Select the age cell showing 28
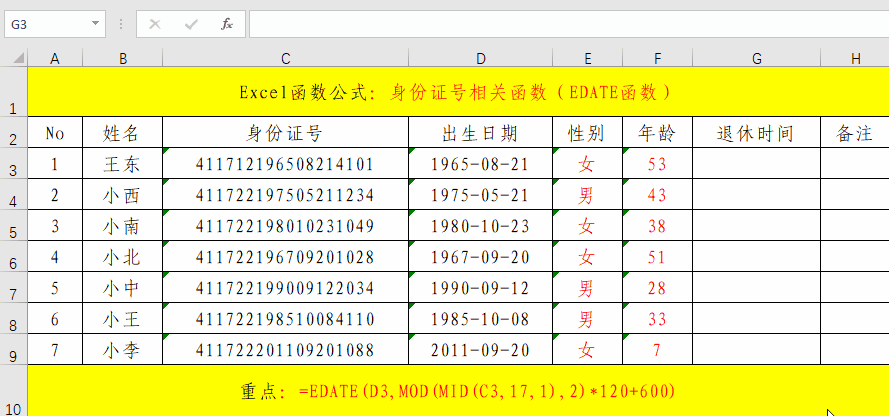Image resolution: width=889 pixels, height=416 pixels. coord(657,287)
